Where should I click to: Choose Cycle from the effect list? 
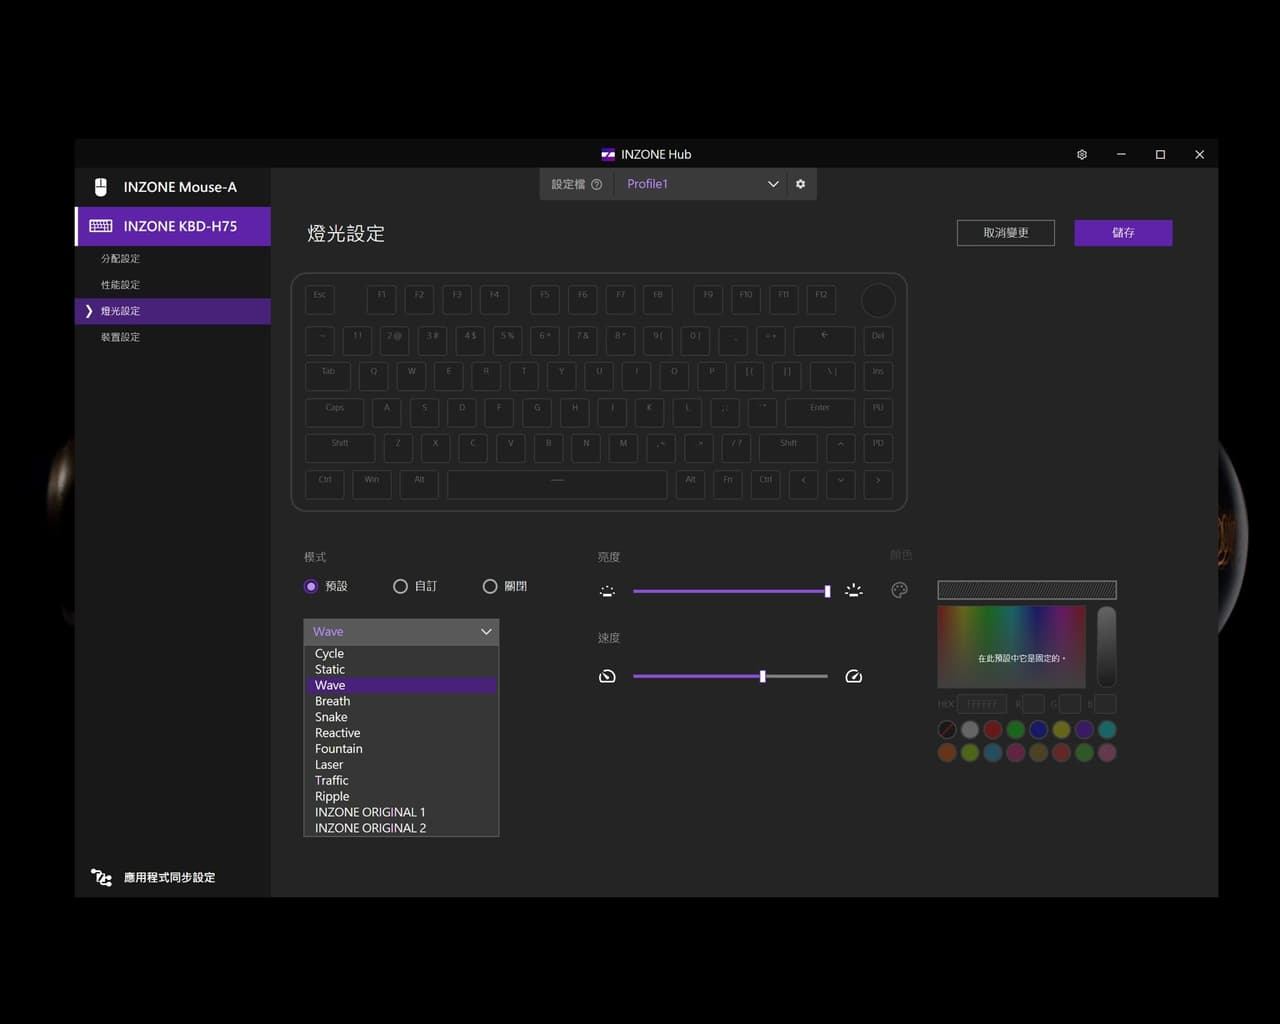401,653
